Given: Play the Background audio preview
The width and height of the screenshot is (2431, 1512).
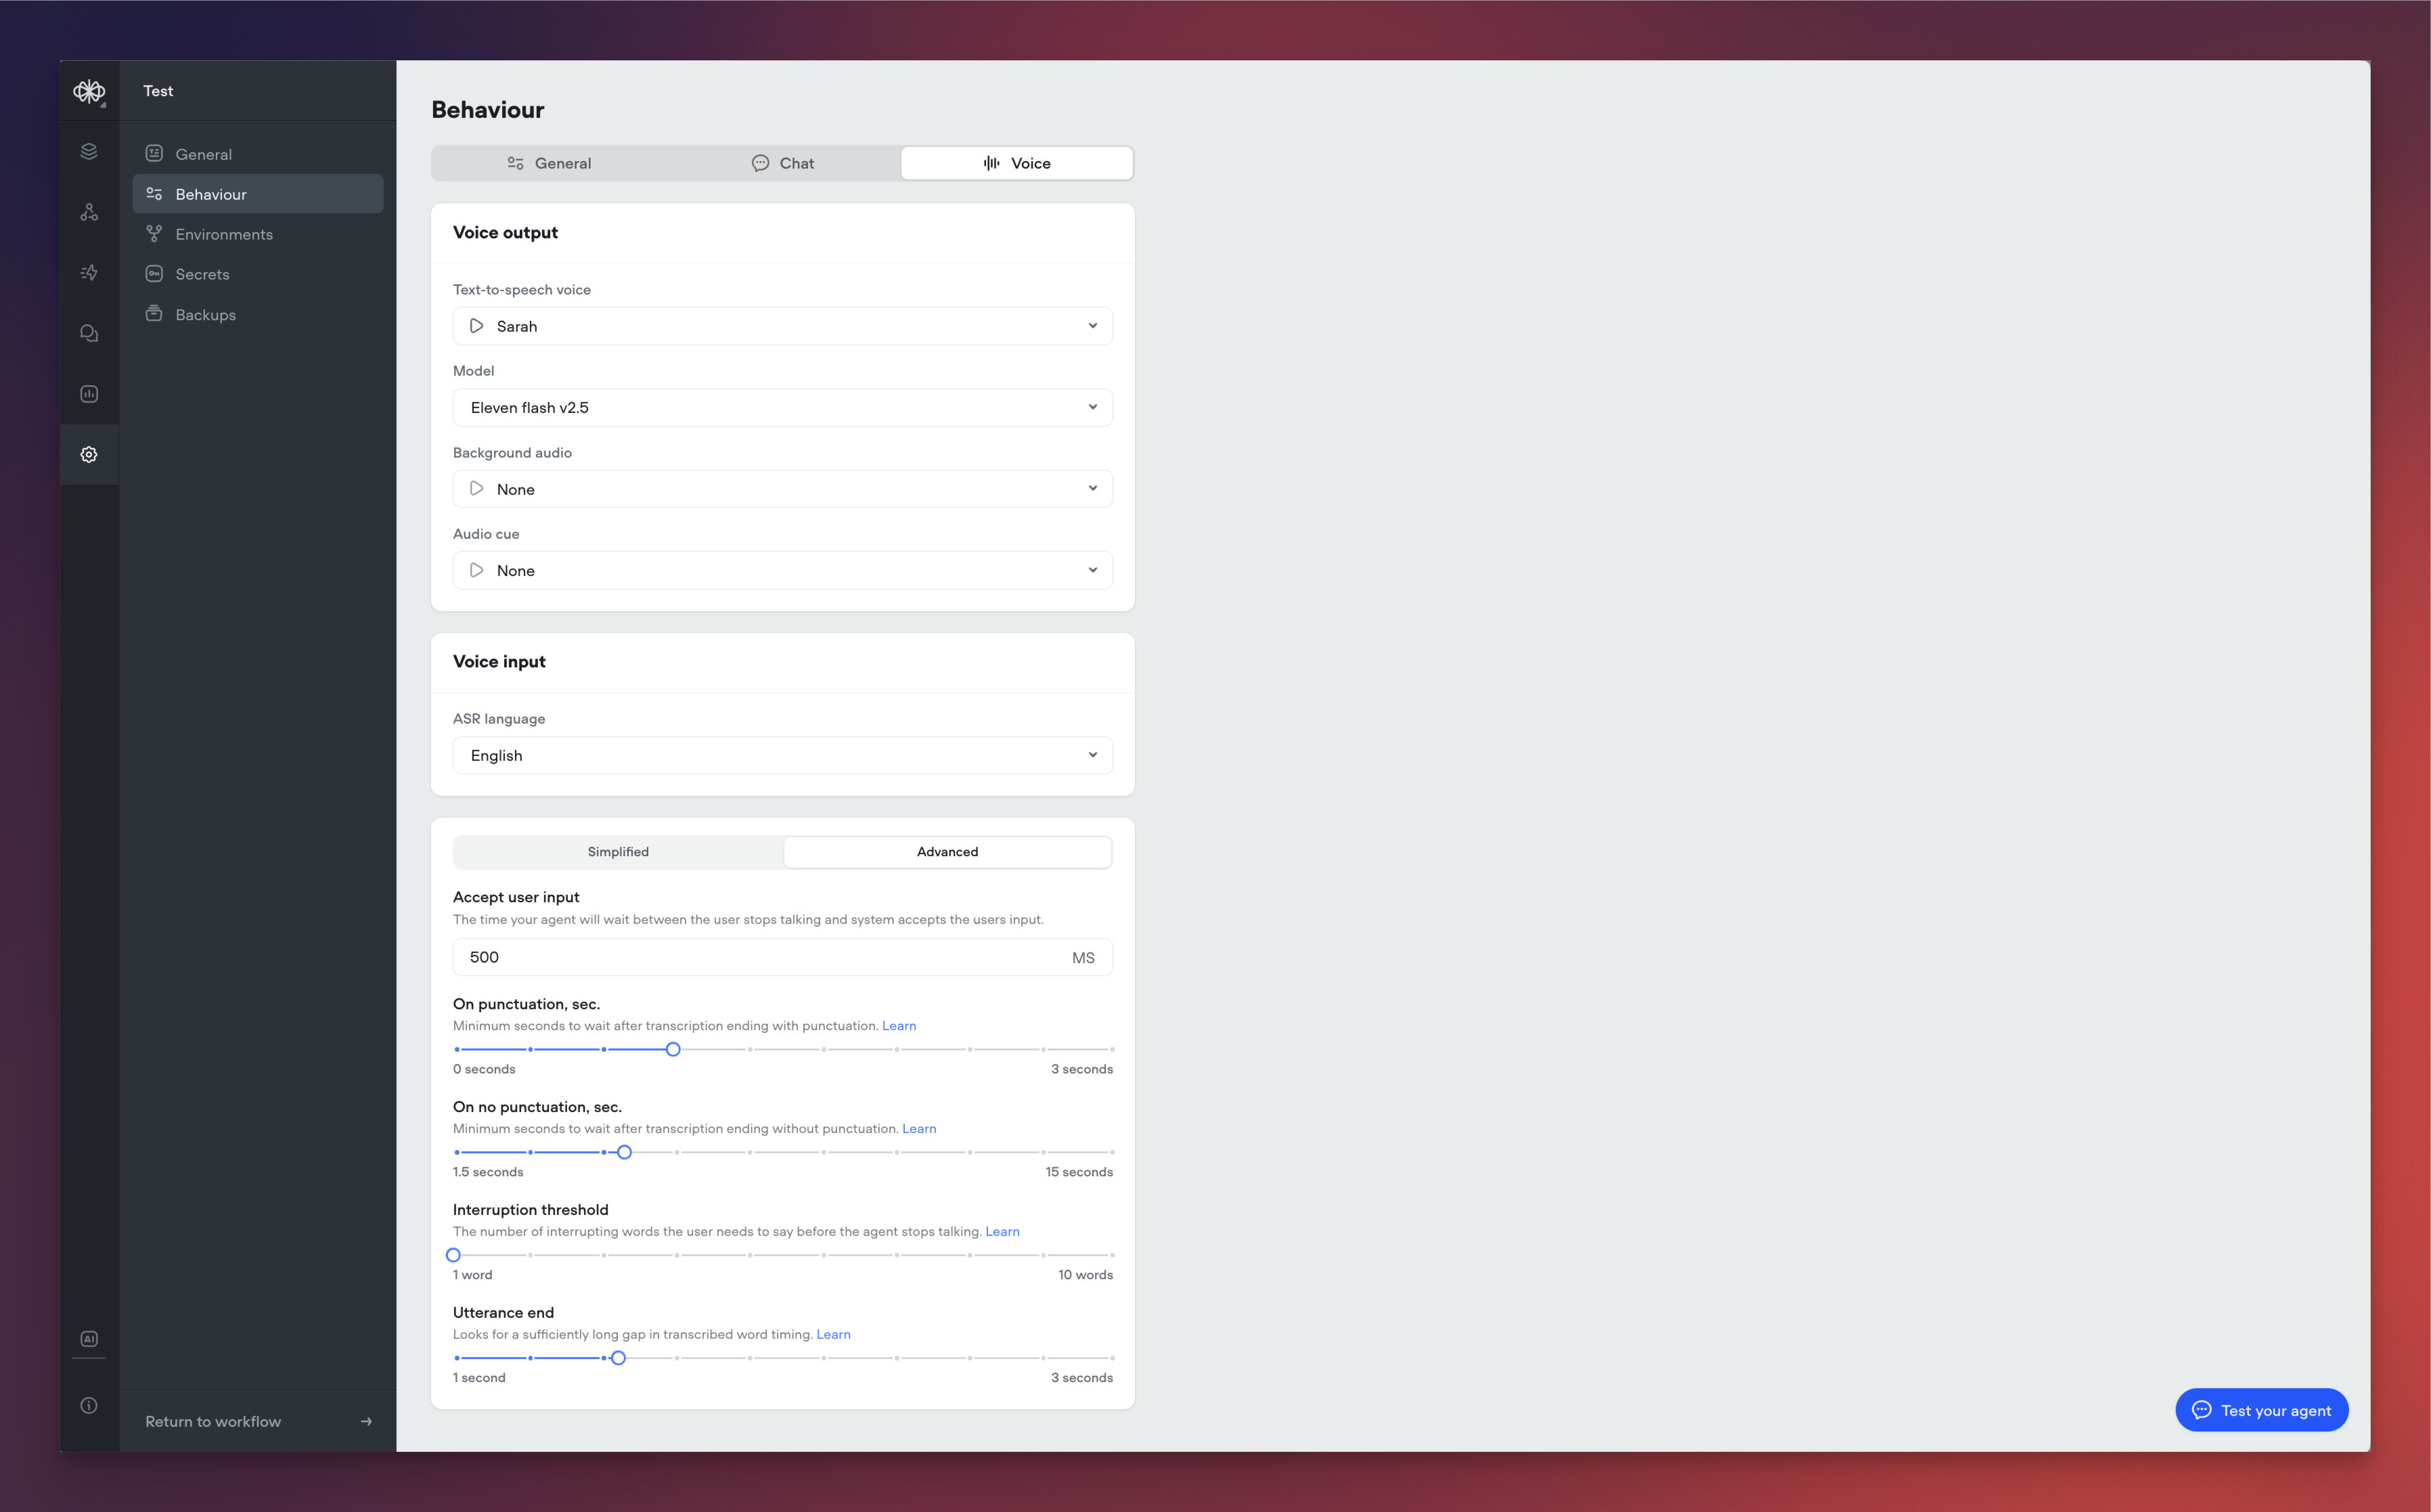Looking at the screenshot, I should pos(477,489).
